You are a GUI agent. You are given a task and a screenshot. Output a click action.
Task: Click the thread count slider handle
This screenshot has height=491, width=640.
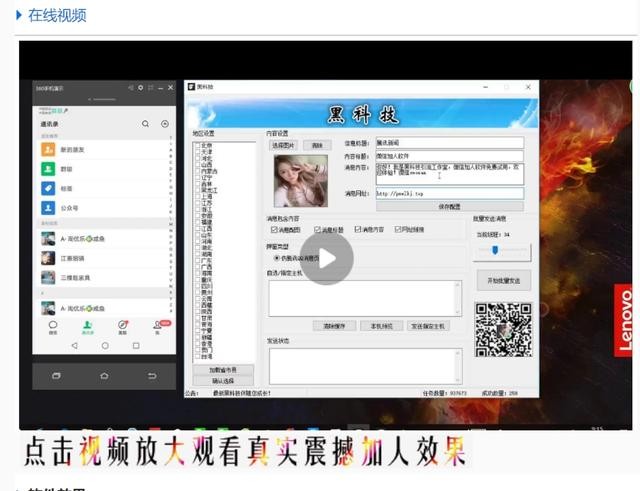pos(494,250)
